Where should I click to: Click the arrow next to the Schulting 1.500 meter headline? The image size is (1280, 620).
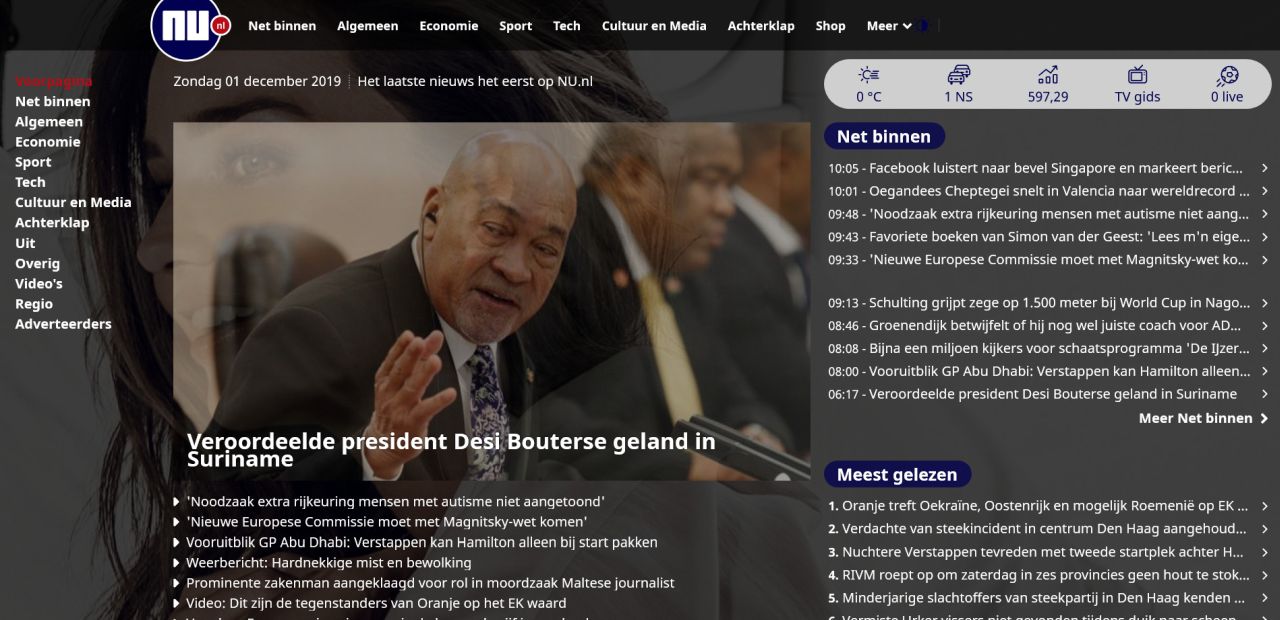coord(1264,303)
